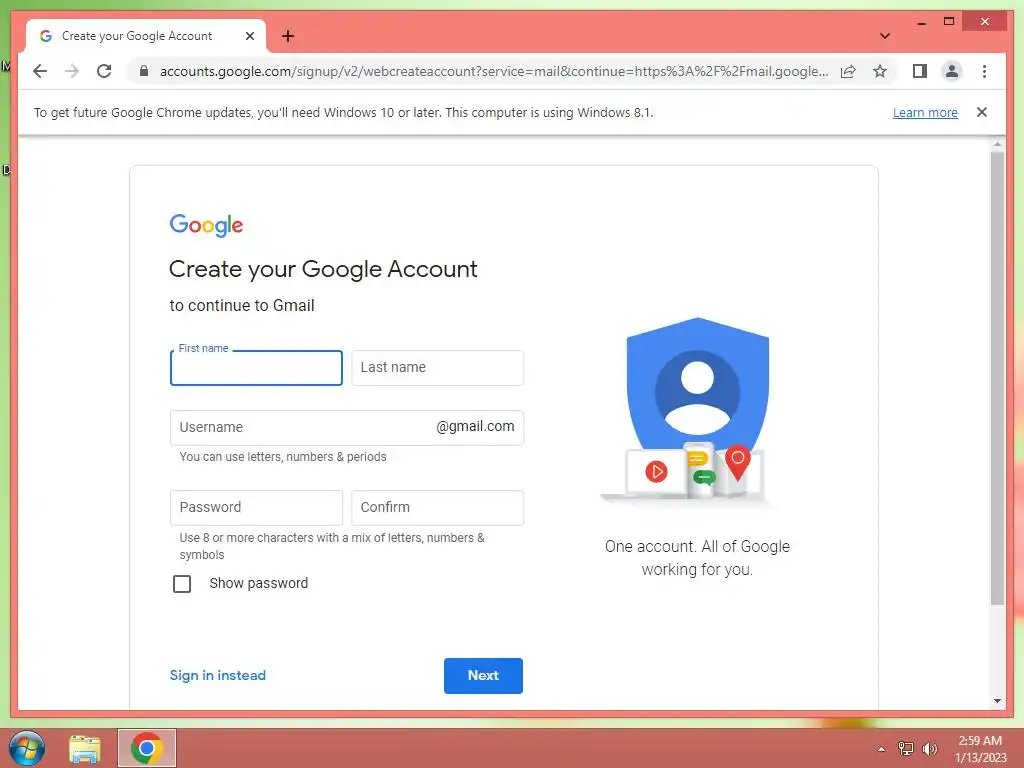
Task: Click the @gmail.com suffix text
Action: [475, 426]
